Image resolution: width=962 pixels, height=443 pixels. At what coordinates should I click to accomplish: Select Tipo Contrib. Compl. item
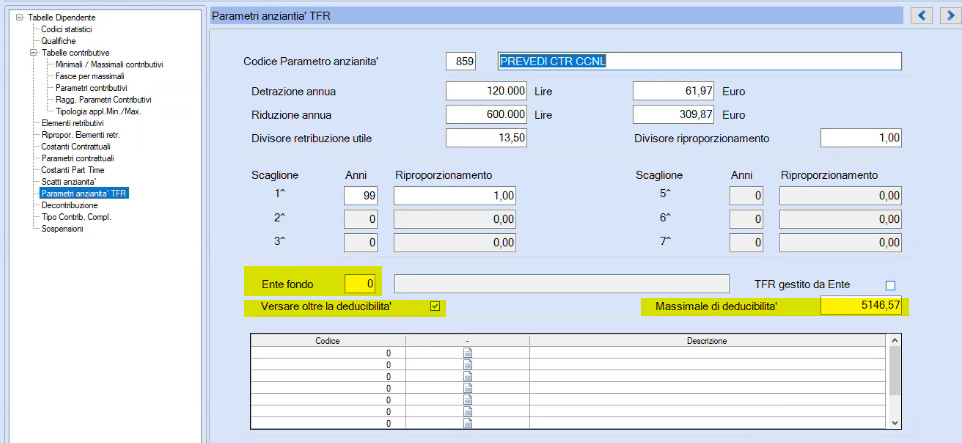76,217
